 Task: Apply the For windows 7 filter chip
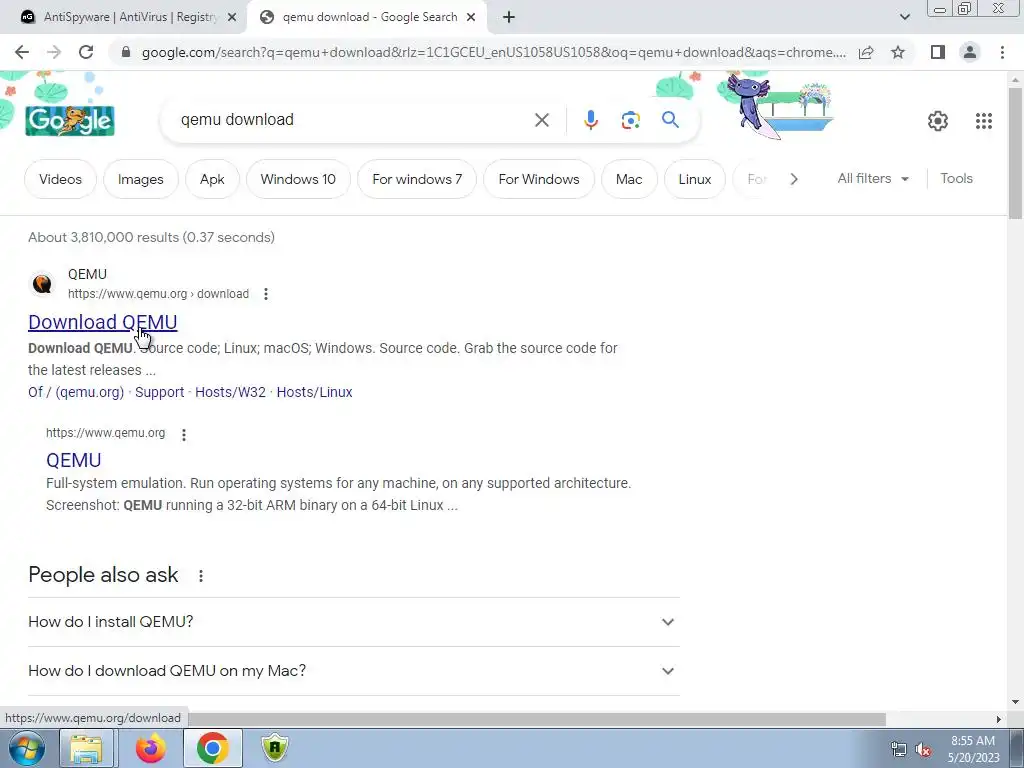tap(417, 179)
